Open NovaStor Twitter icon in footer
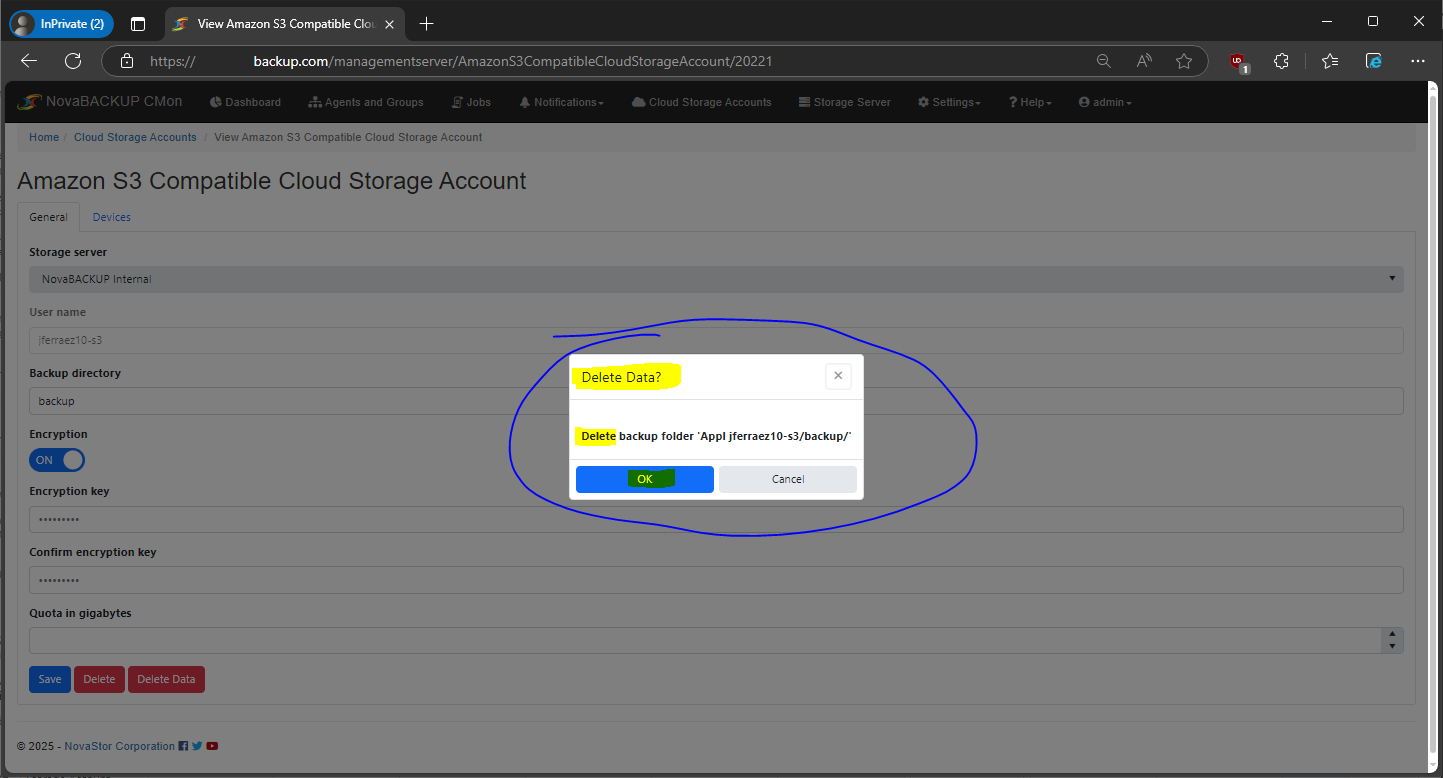 click(197, 746)
